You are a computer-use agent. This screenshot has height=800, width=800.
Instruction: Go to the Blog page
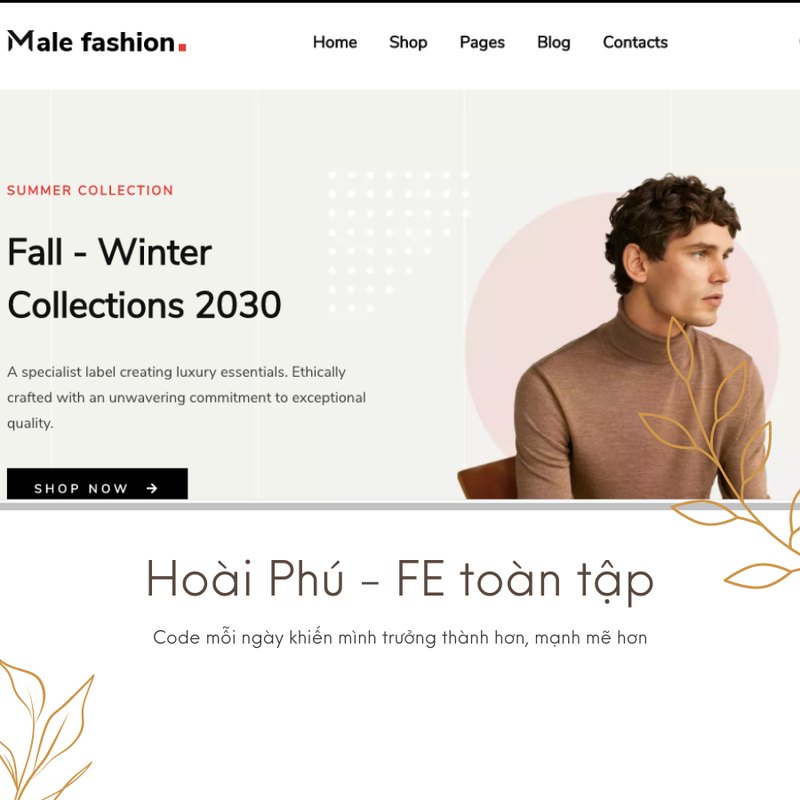click(554, 42)
